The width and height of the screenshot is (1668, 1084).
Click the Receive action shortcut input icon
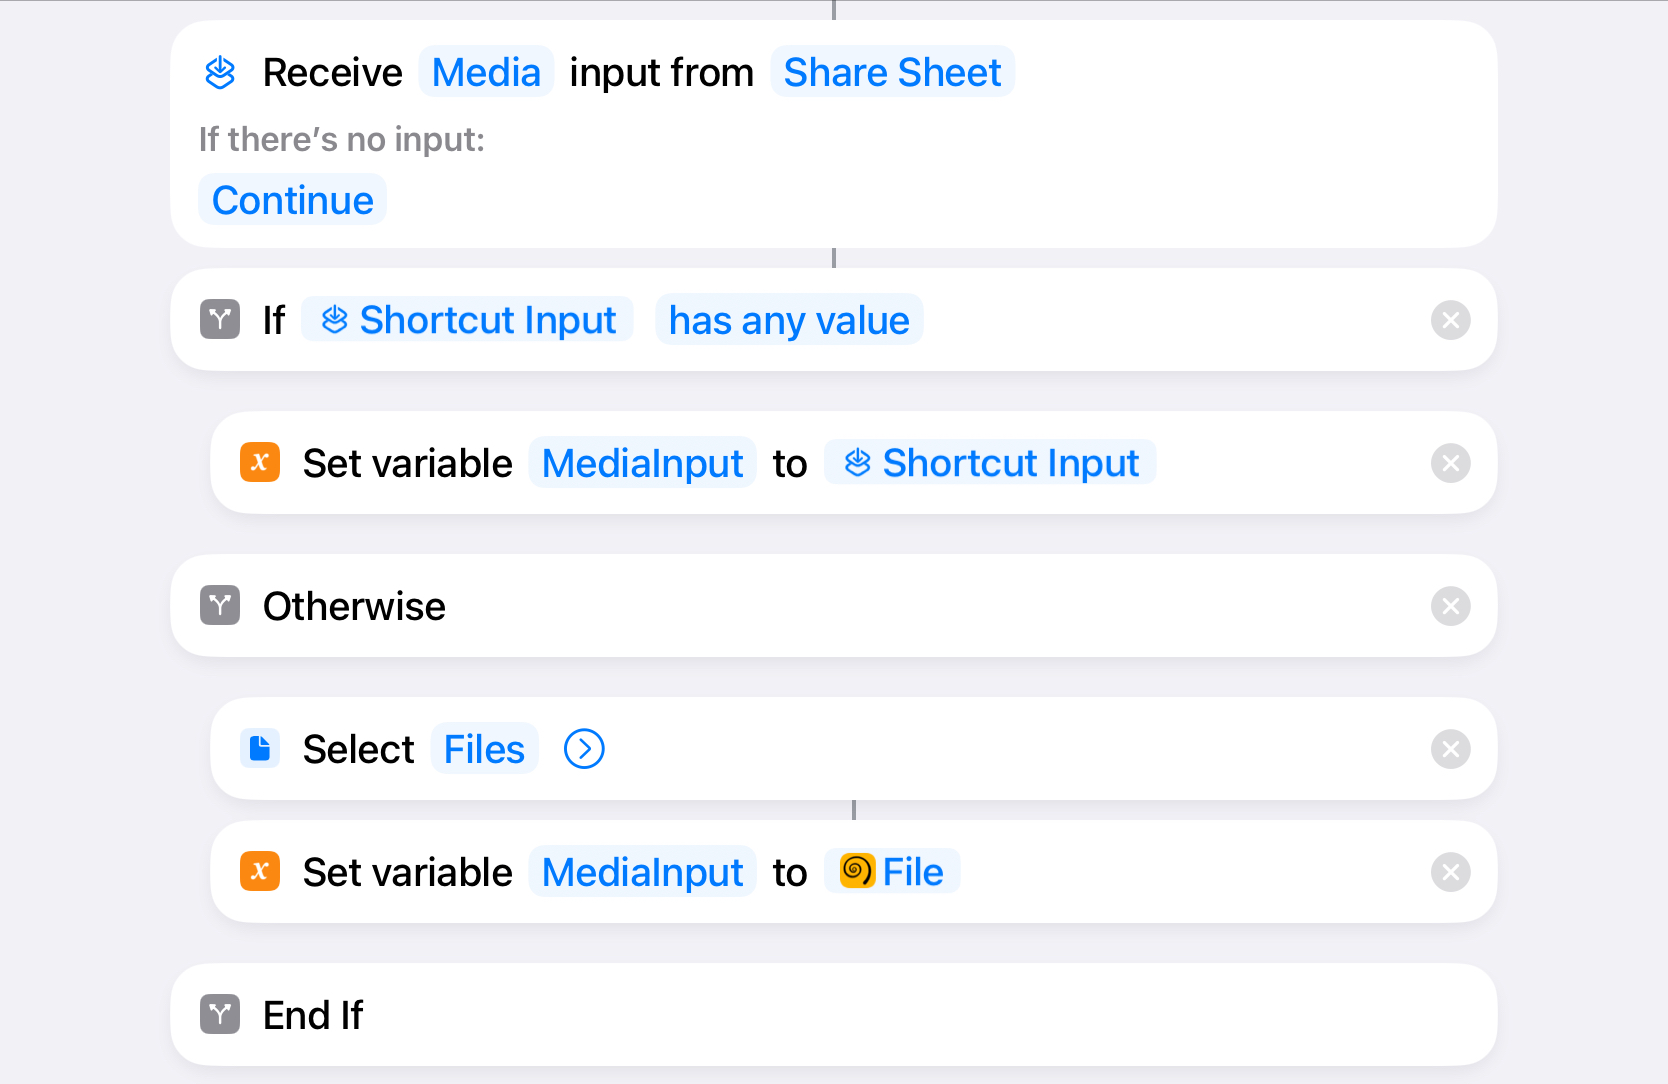tap(220, 72)
